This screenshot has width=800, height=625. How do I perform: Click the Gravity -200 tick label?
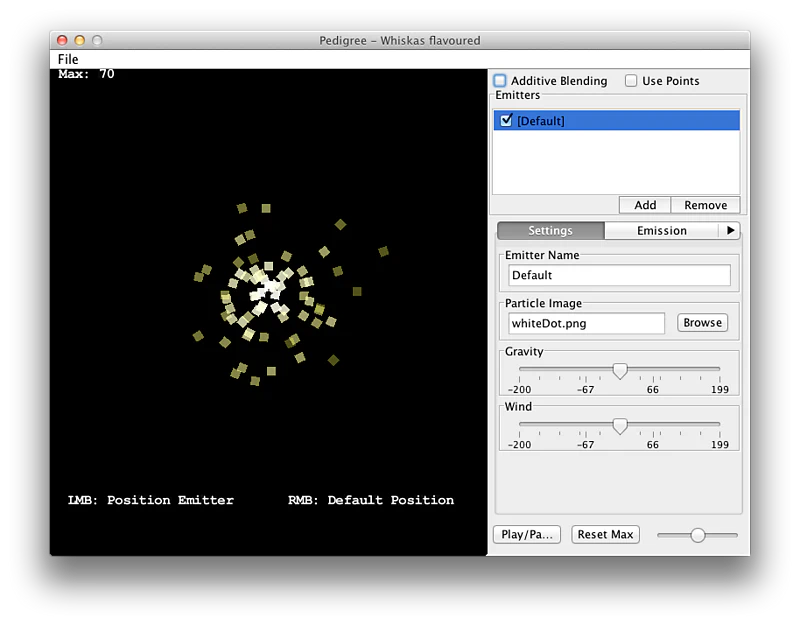(x=519, y=389)
